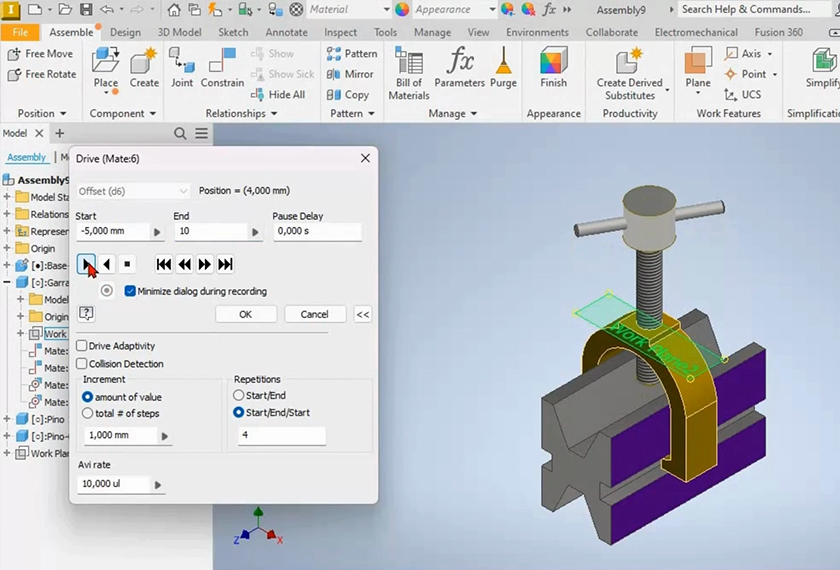This screenshot has width=840, height=570.
Task: Enable the Collision Detection checkbox
Action: coord(82,364)
